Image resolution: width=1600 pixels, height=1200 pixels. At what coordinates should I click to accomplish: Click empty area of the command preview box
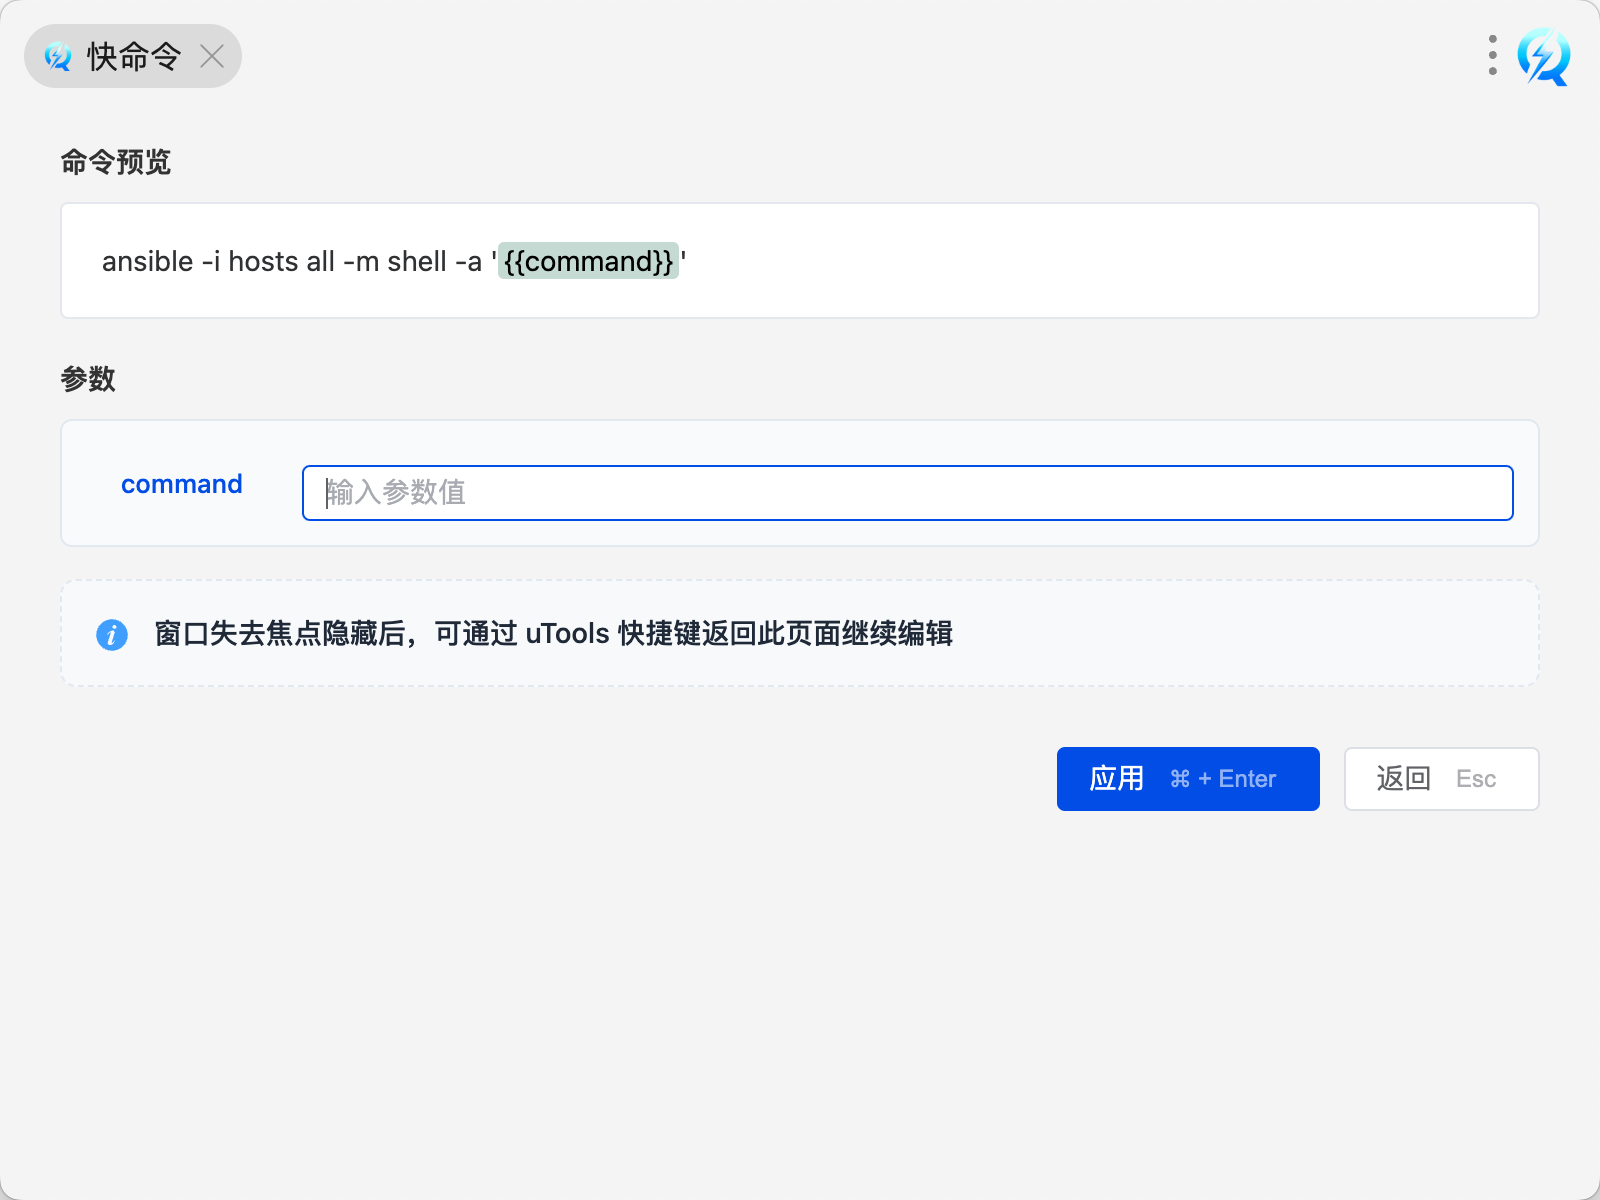(x=1100, y=261)
